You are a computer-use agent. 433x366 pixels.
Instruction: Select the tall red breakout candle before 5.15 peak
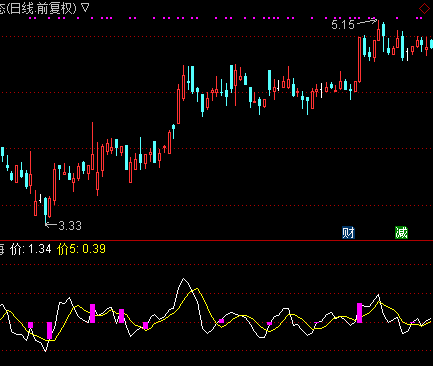(359, 59)
